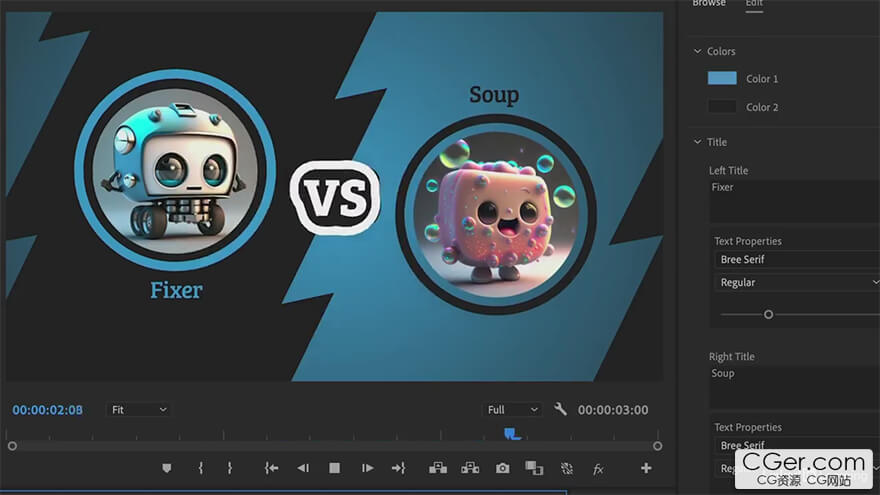Open the button editor plus icon
The height and width of the screenshot is (495, 880).
point(646,468)
